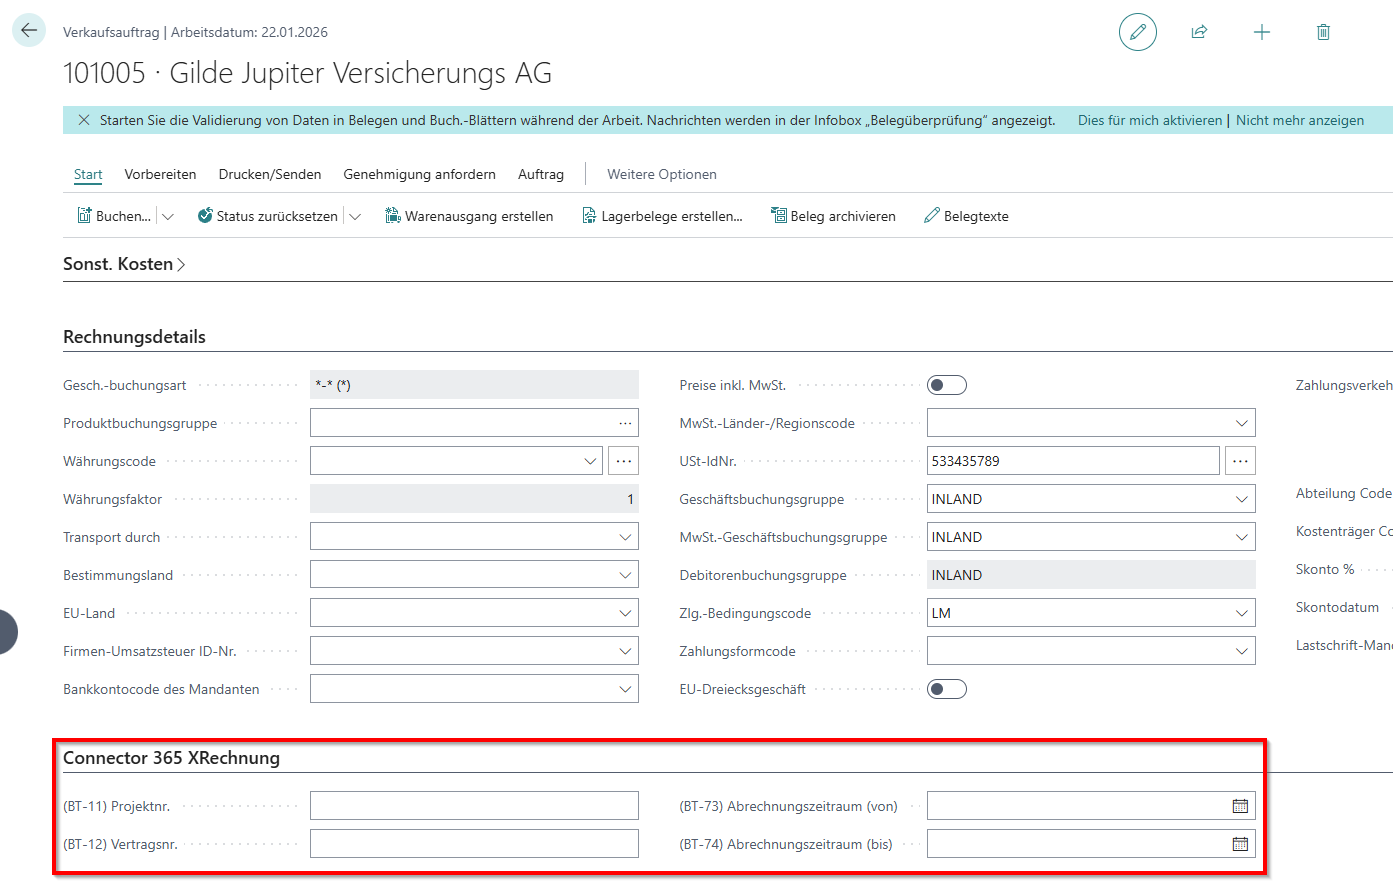Open the Produktbuchungsgruppe lookup ellipsis

pos(625,423)
